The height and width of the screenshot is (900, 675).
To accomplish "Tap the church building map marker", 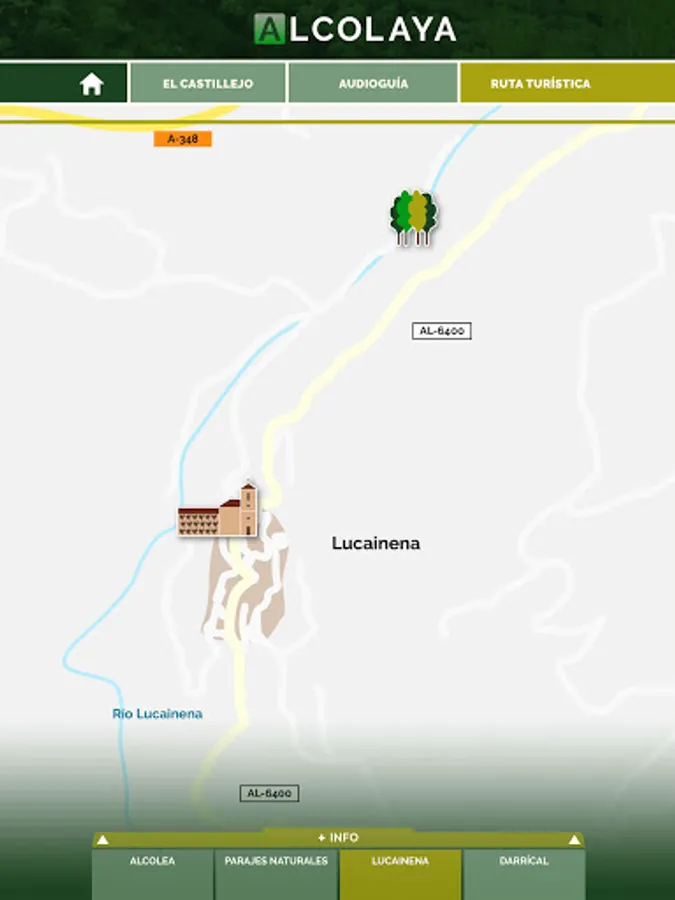I will pyautogui.click(x=218, y=510).
